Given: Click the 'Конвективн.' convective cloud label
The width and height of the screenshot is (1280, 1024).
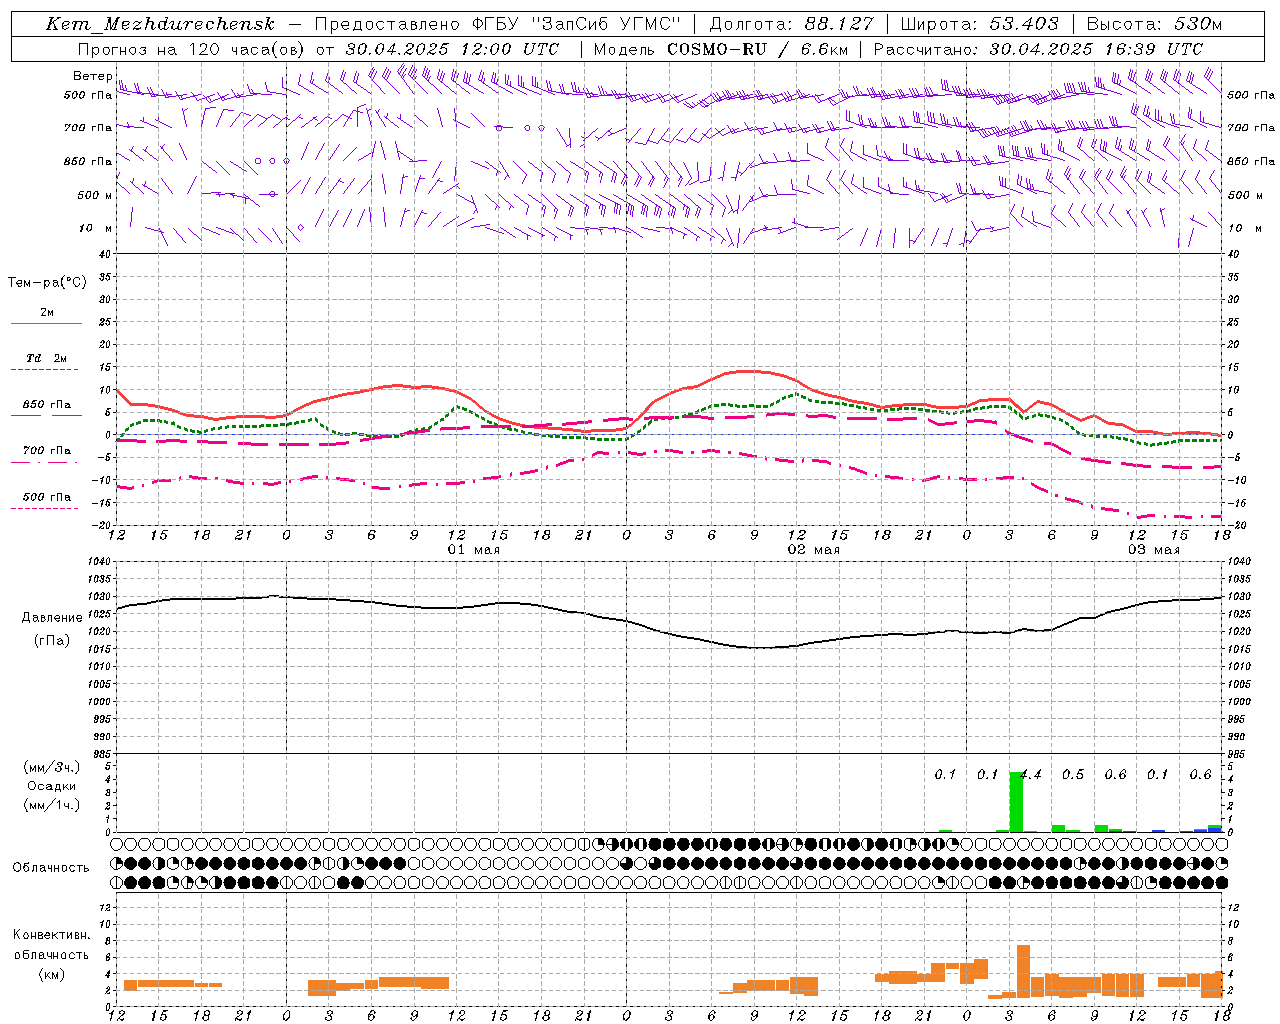Looking at the screenshot, I should 51,935.
